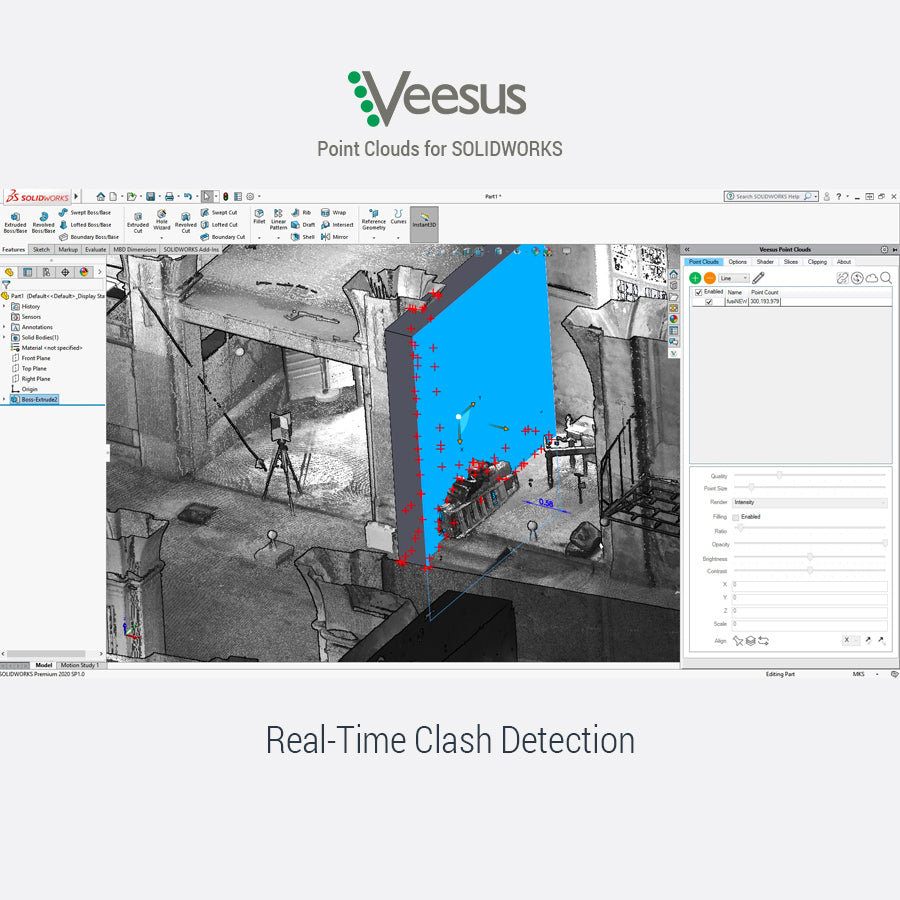Toggle the Enabled column header checkbox
The image size is (900, 900).
698,291
